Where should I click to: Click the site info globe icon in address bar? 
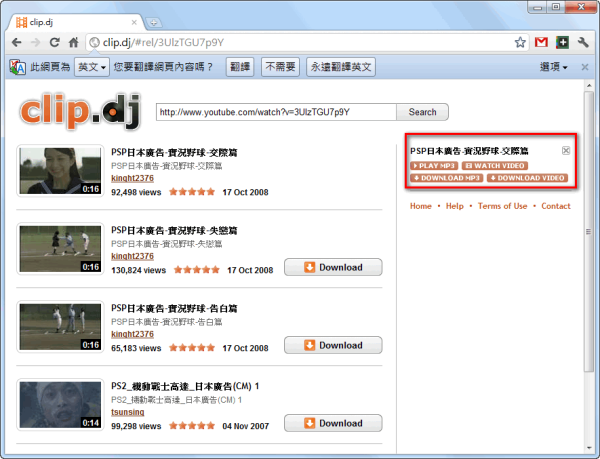tap(95, 42)
